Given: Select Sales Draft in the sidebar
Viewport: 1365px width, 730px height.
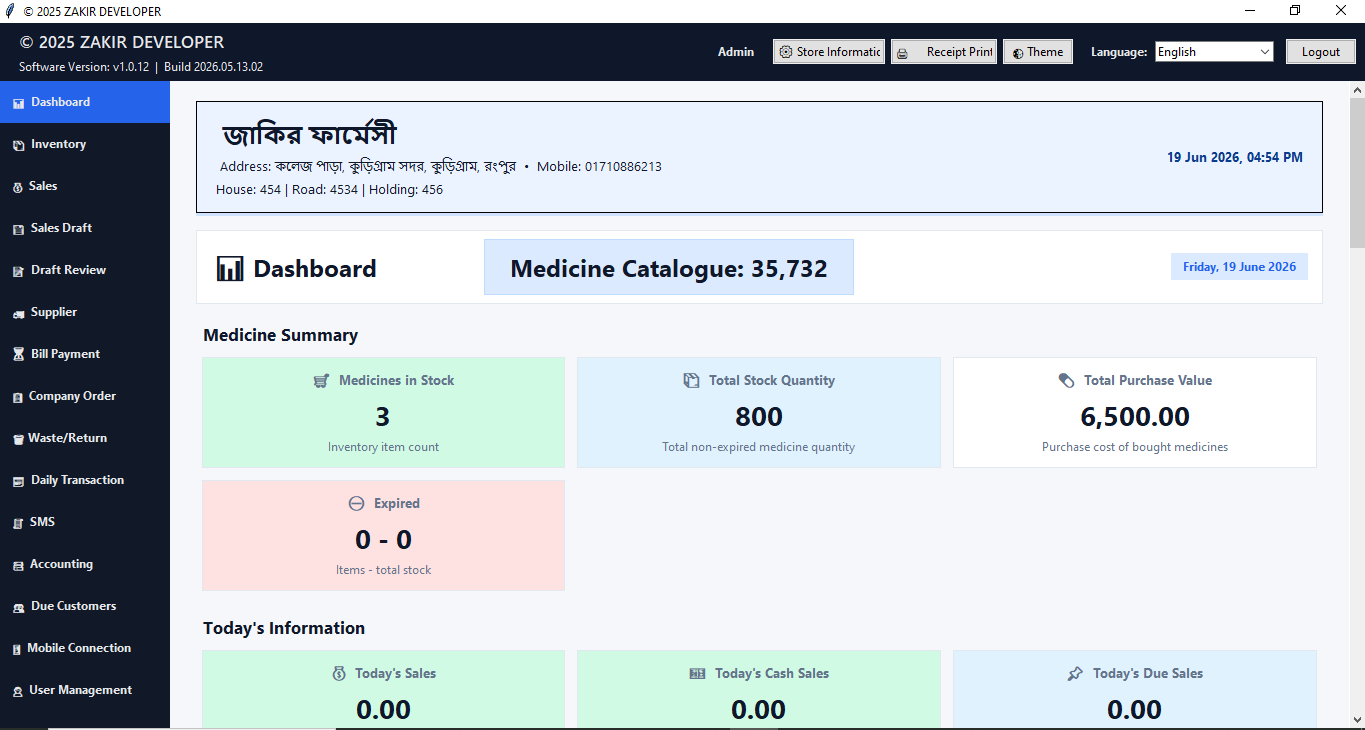Looking at the screenshot, I should point(85,228).
